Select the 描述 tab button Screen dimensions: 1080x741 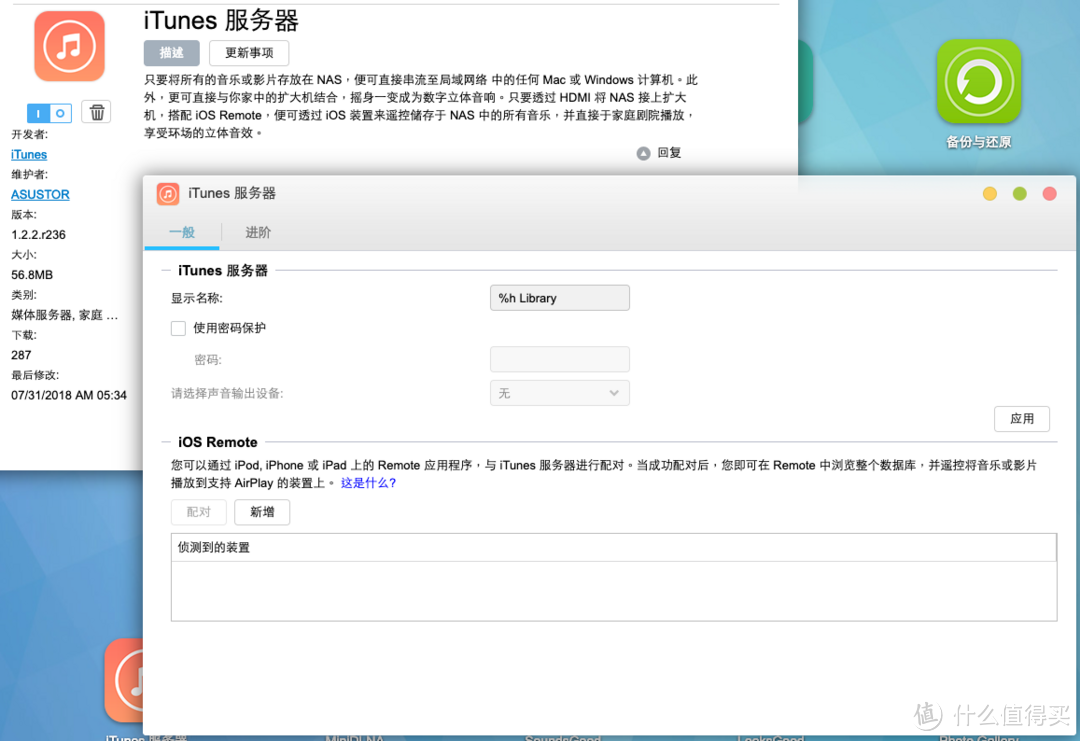tap(172, 53)
